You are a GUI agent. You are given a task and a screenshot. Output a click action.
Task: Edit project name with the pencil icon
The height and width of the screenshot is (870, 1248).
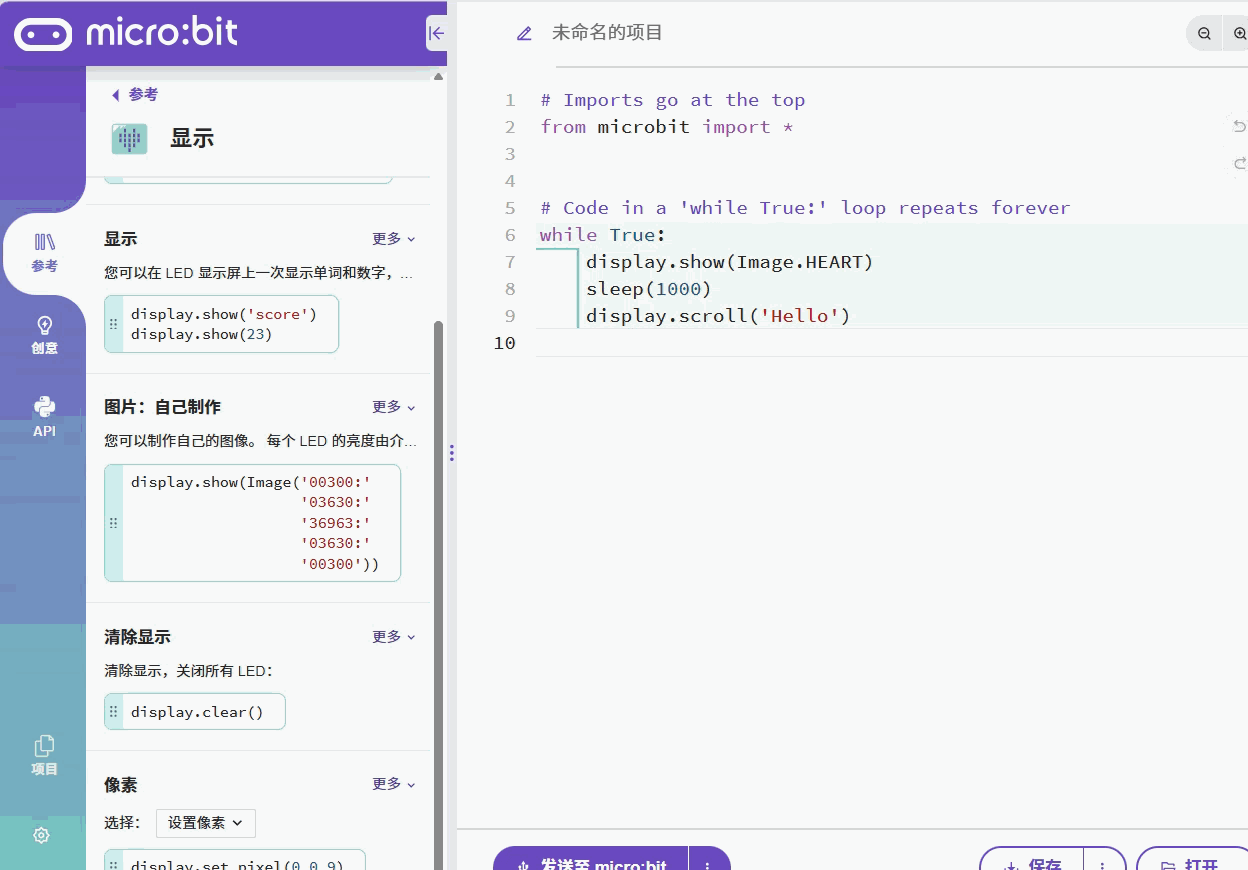pos(524,33)
